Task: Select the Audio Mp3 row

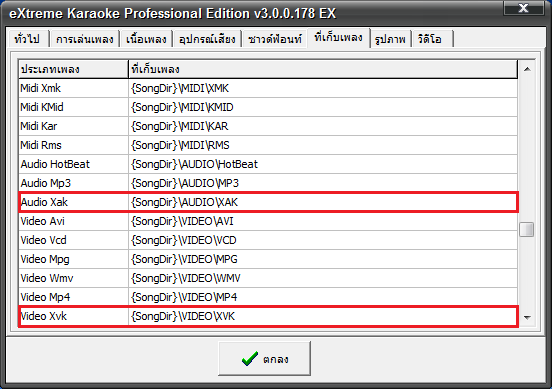Action: (268, 183)
